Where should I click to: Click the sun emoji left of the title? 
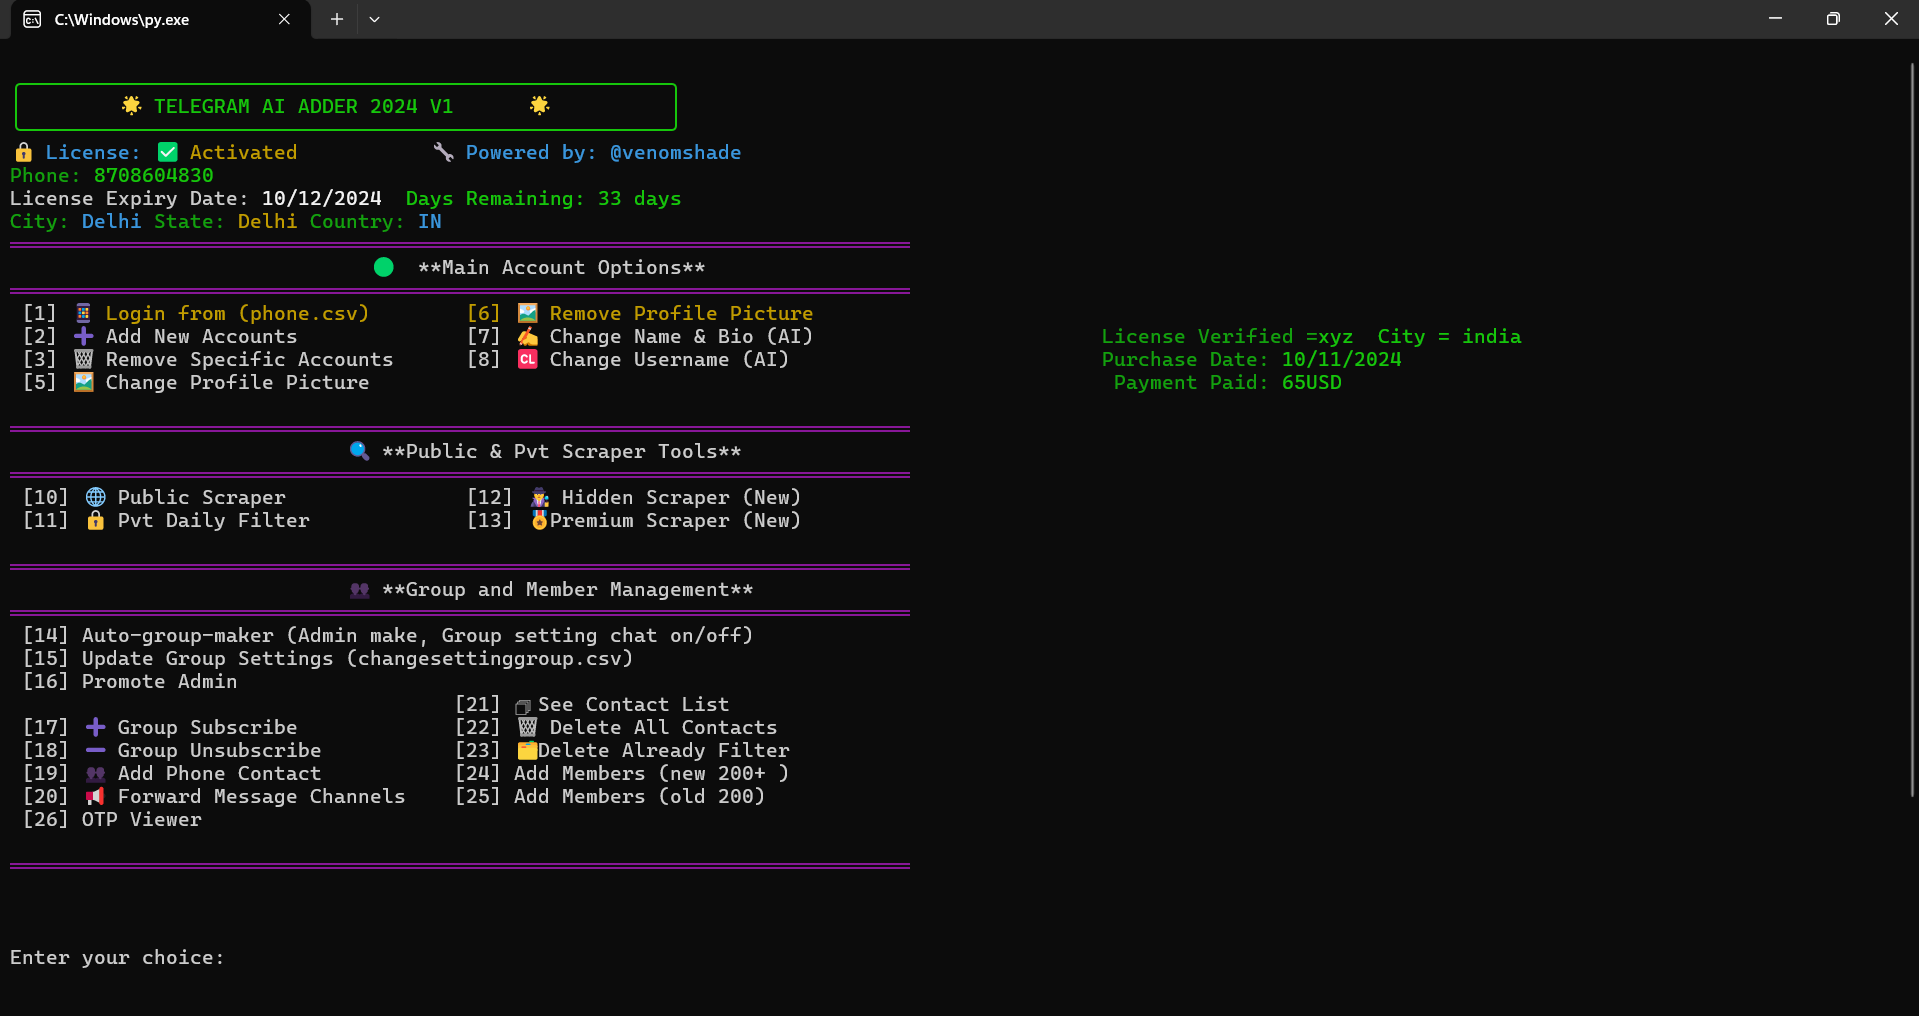tap(131, 106)
